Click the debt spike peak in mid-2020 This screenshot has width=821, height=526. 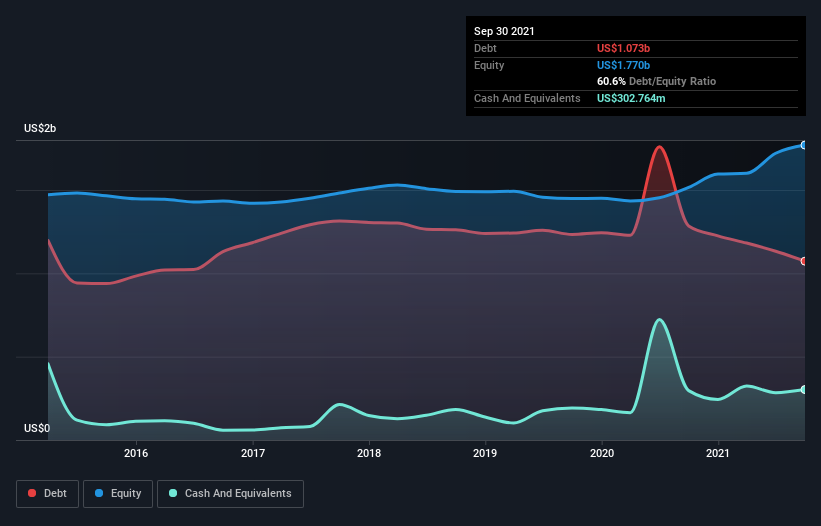(x=659, y=147)
